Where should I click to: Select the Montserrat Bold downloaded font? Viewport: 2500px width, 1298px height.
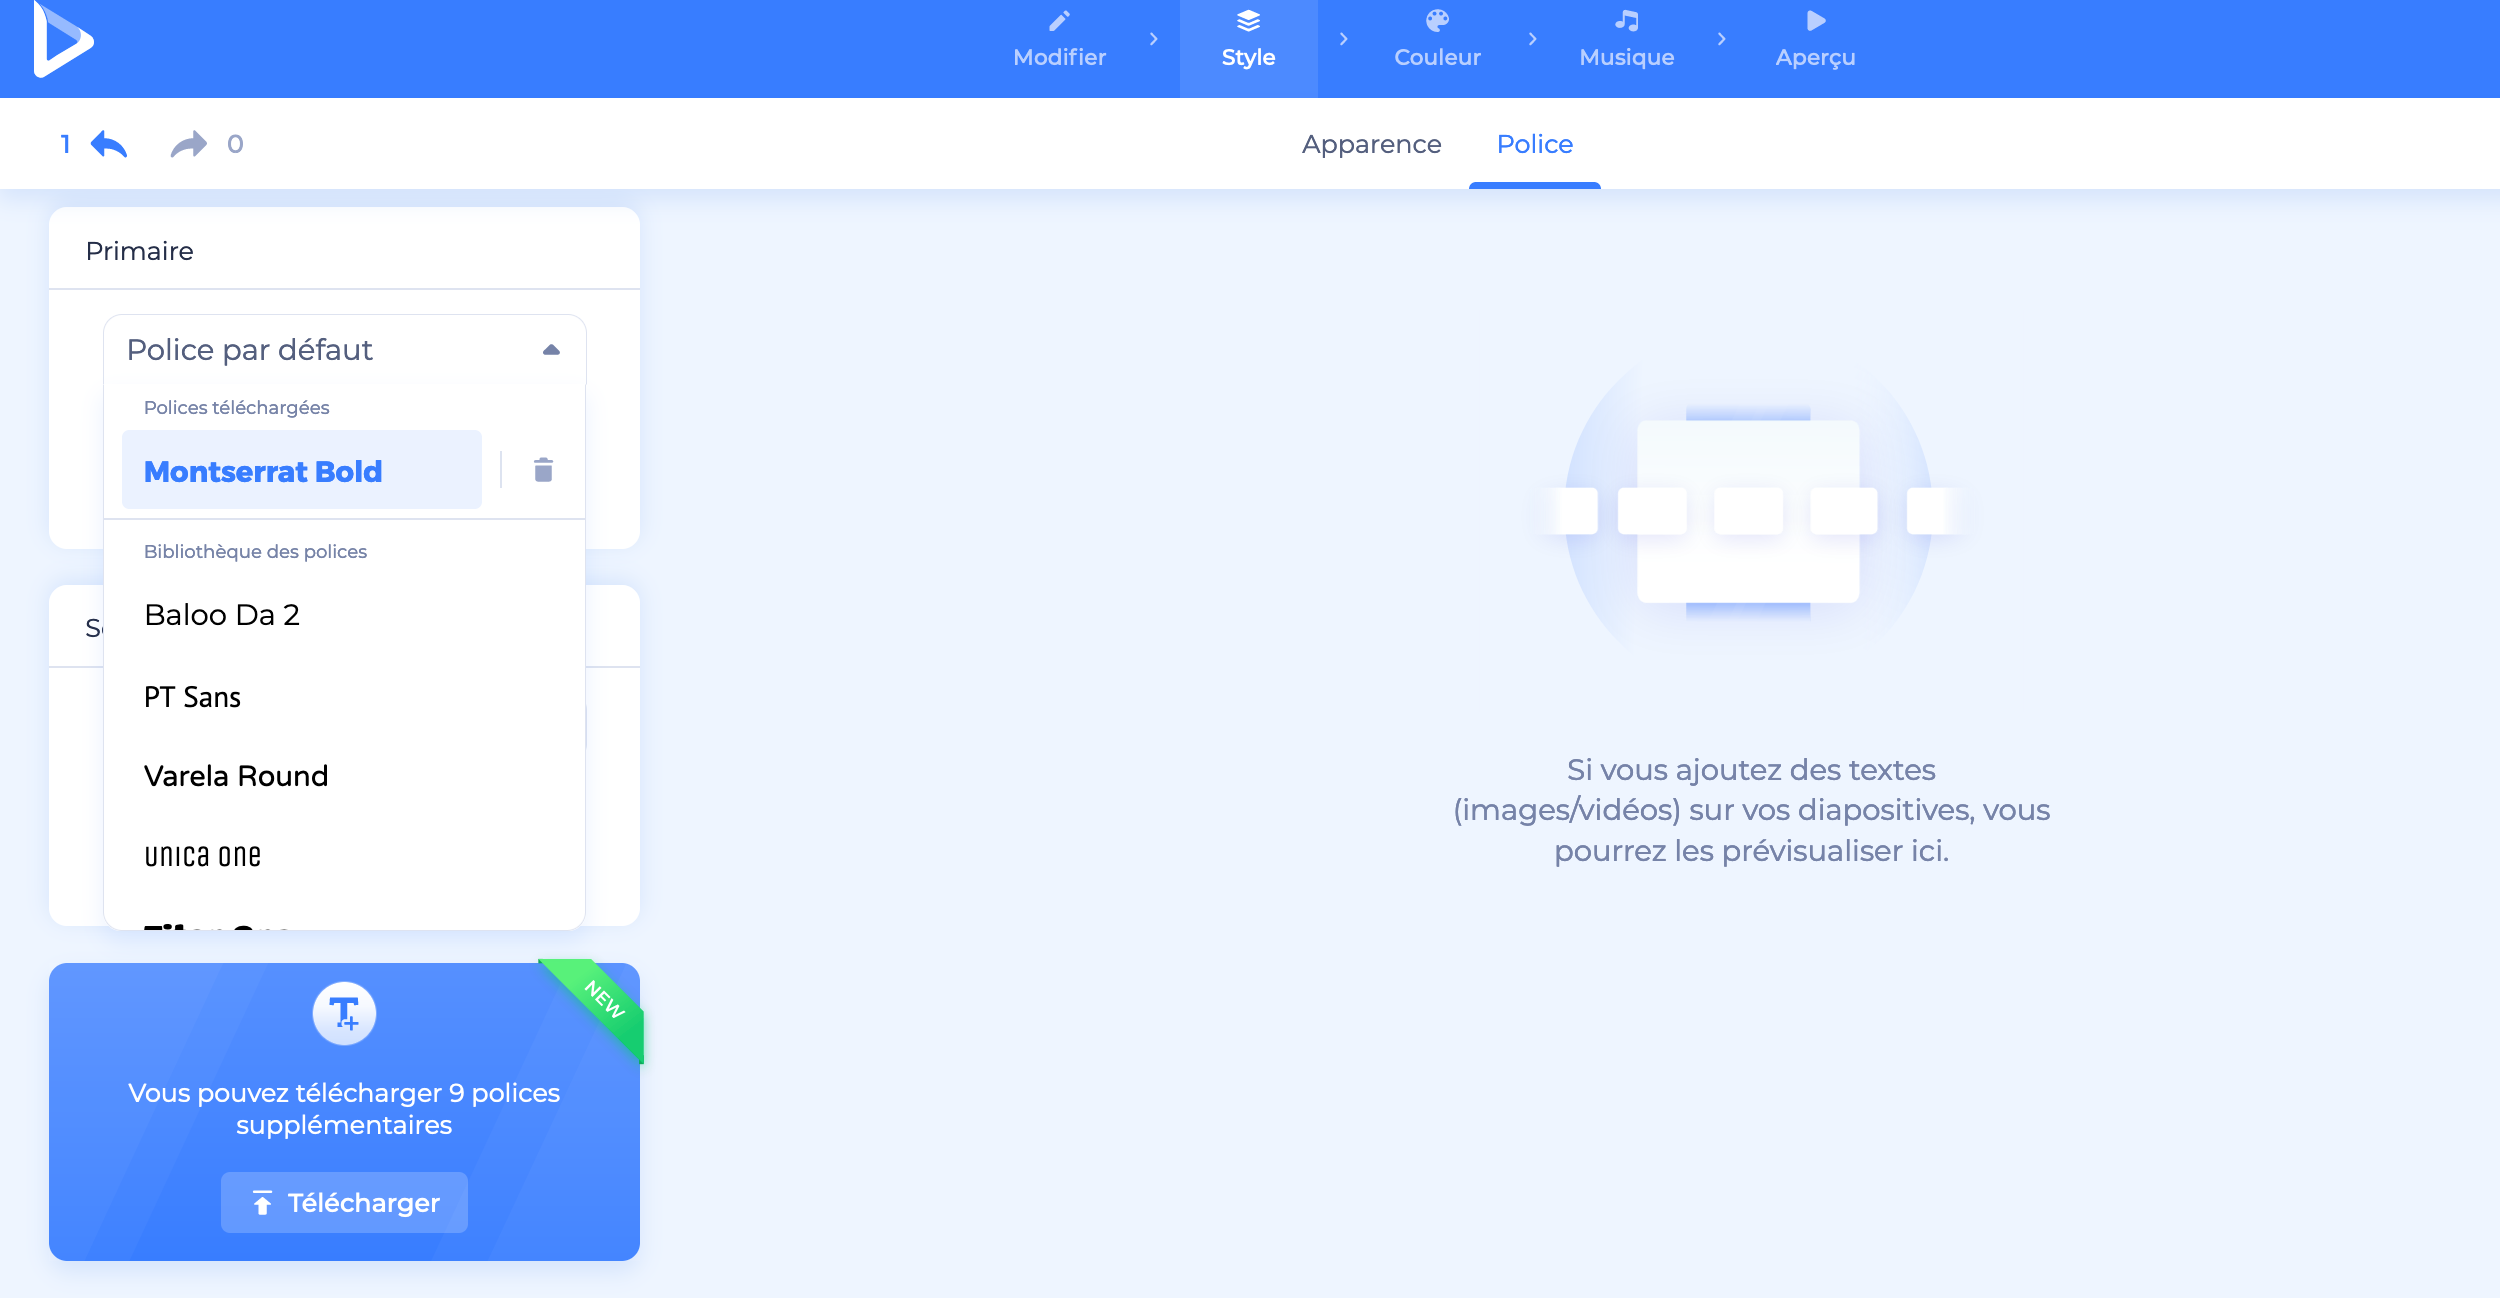pyautogui.click(x=263, y=470)
